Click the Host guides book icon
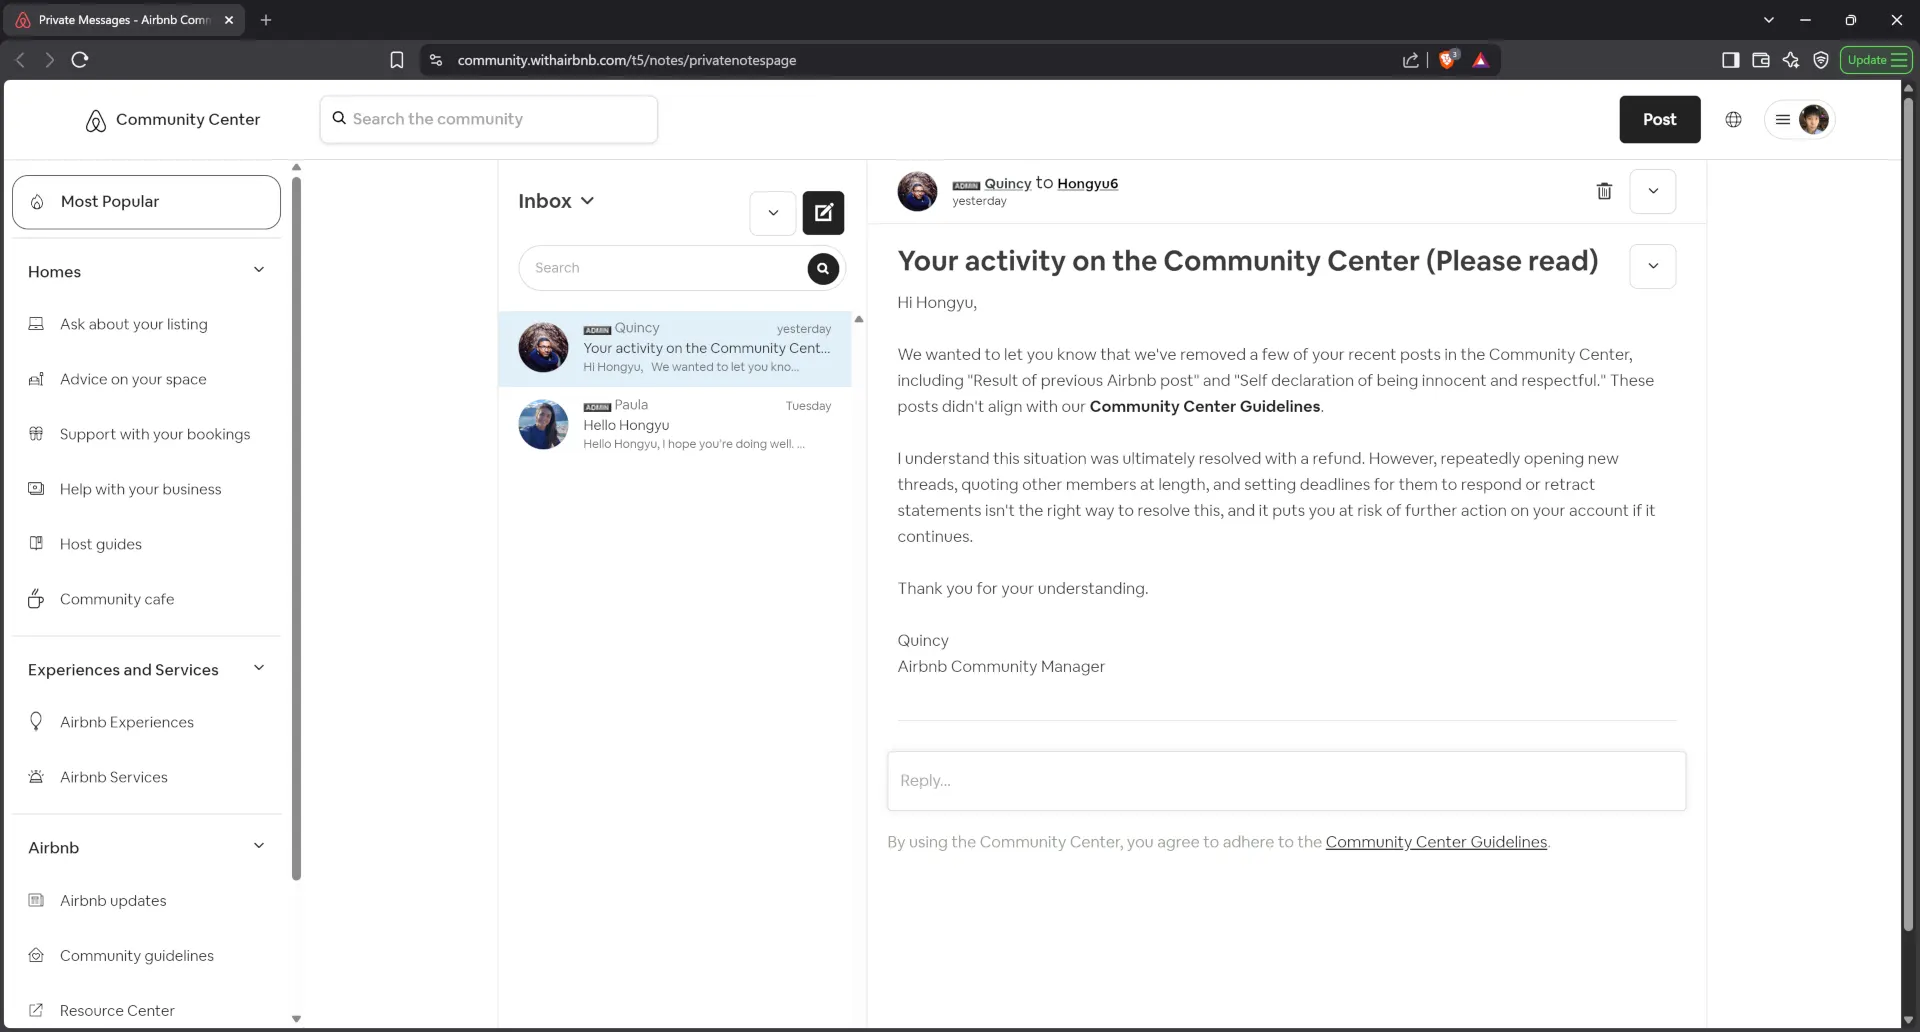The height and width of the screenshot is (1032, 1920). (36, 544)
